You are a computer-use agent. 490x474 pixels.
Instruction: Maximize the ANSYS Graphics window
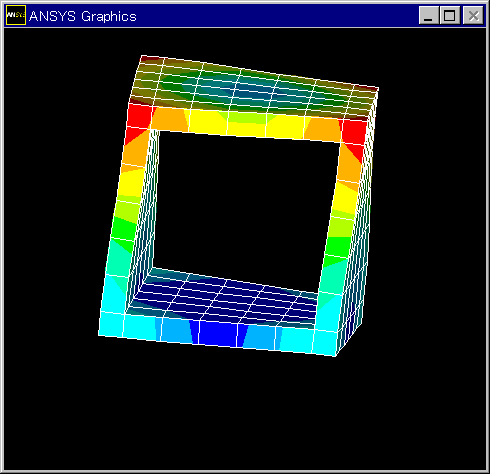450,15
